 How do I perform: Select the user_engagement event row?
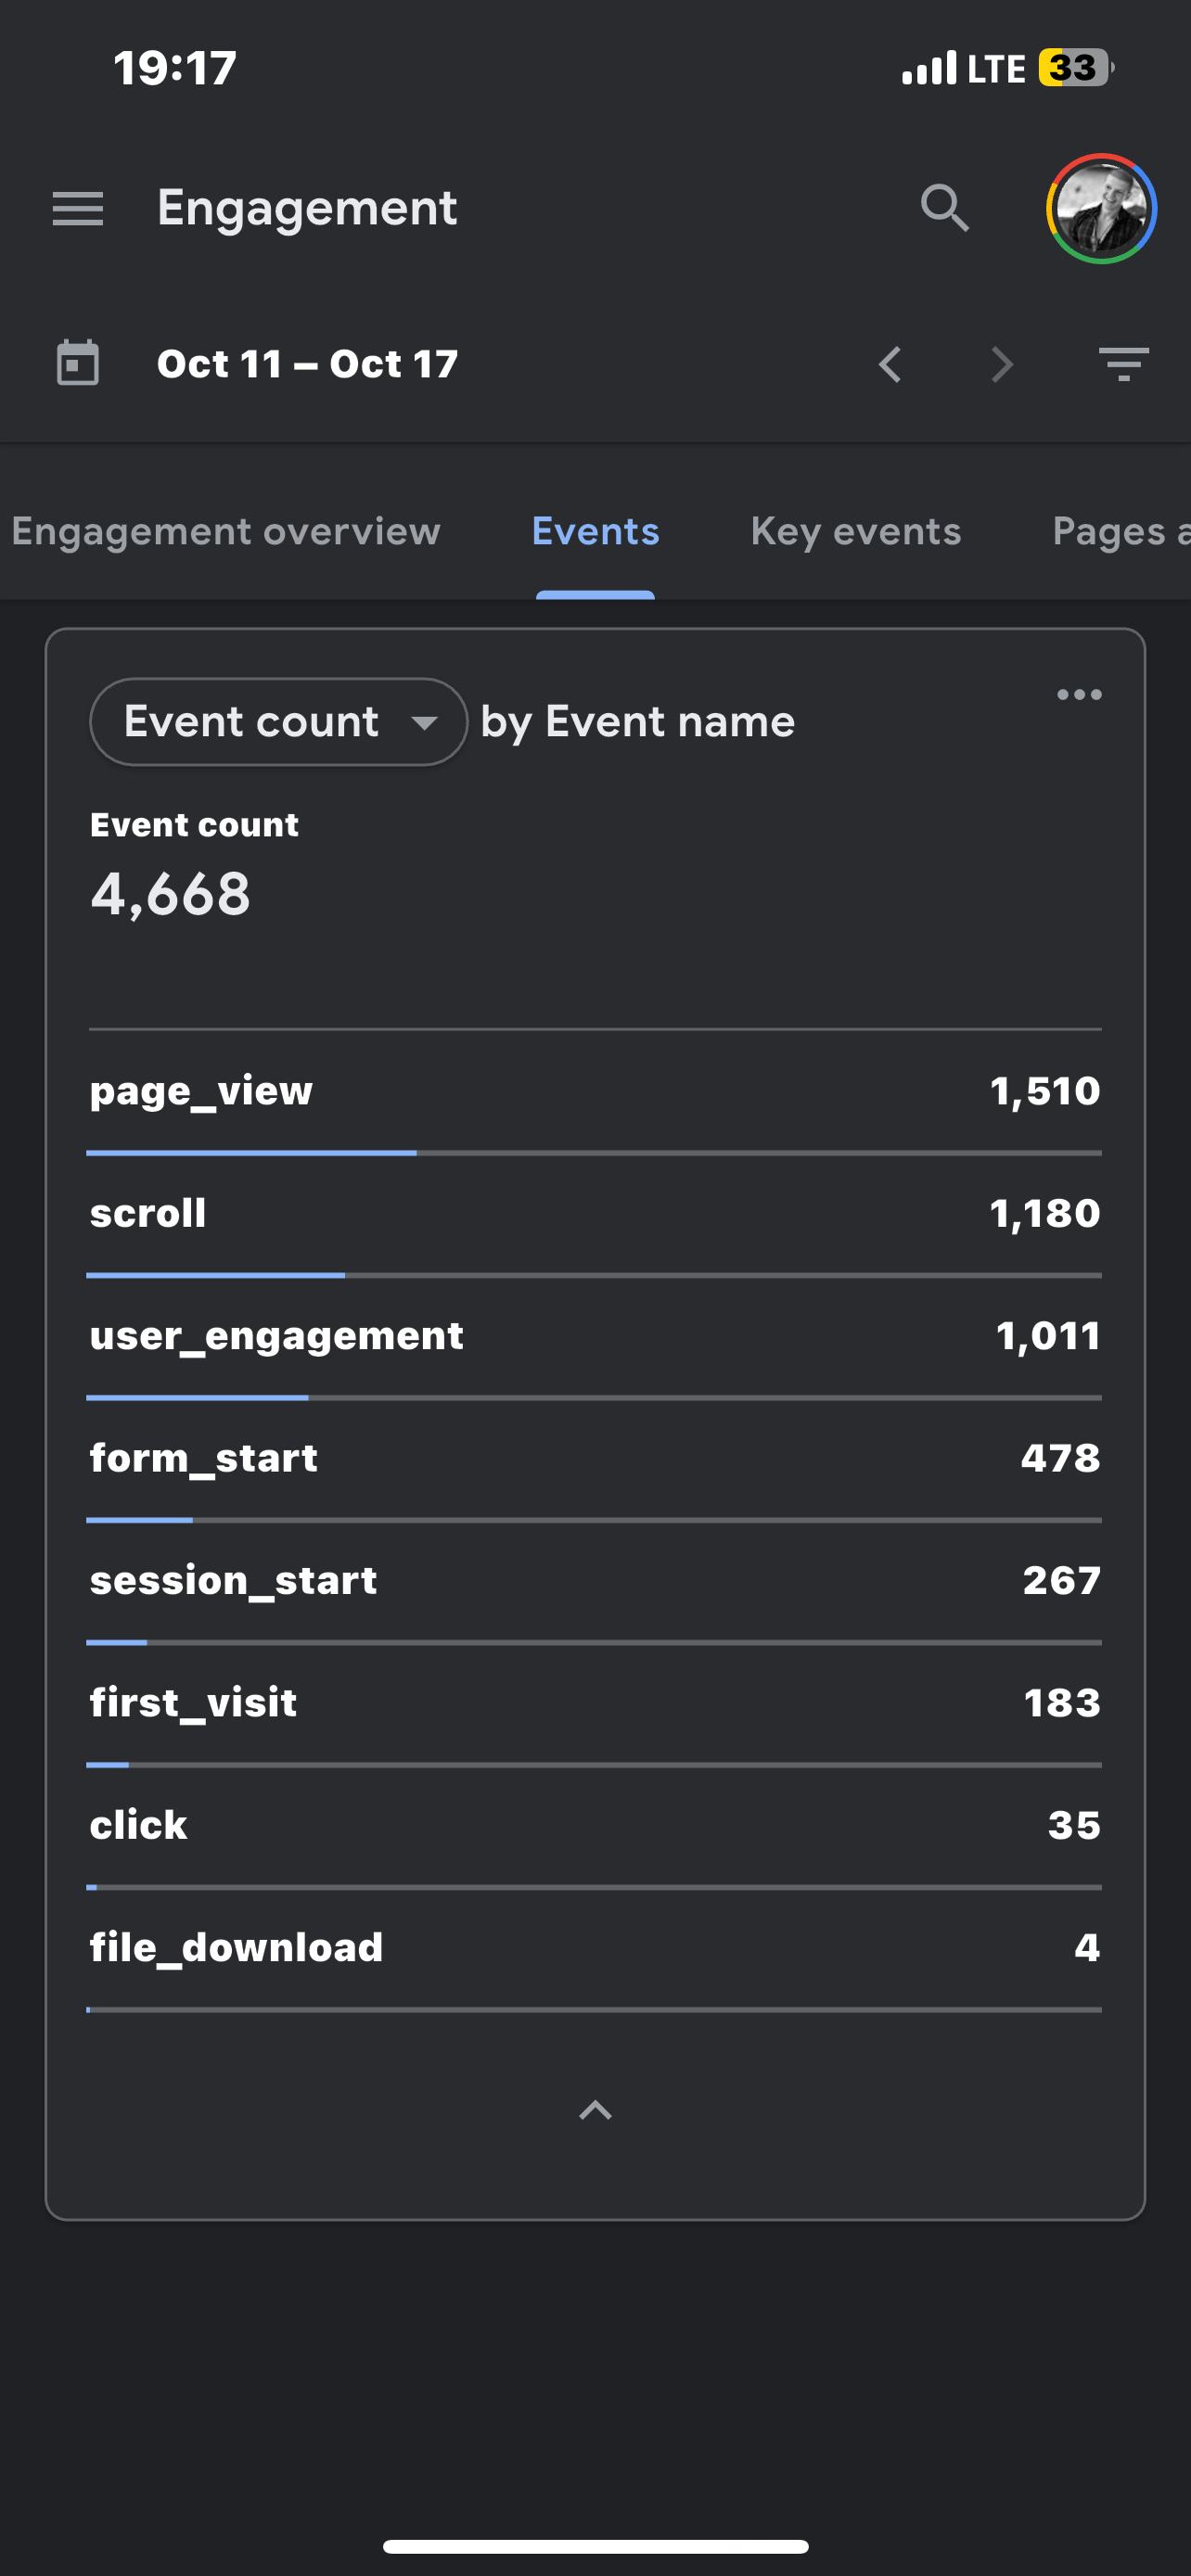(x=595, y=1337)
